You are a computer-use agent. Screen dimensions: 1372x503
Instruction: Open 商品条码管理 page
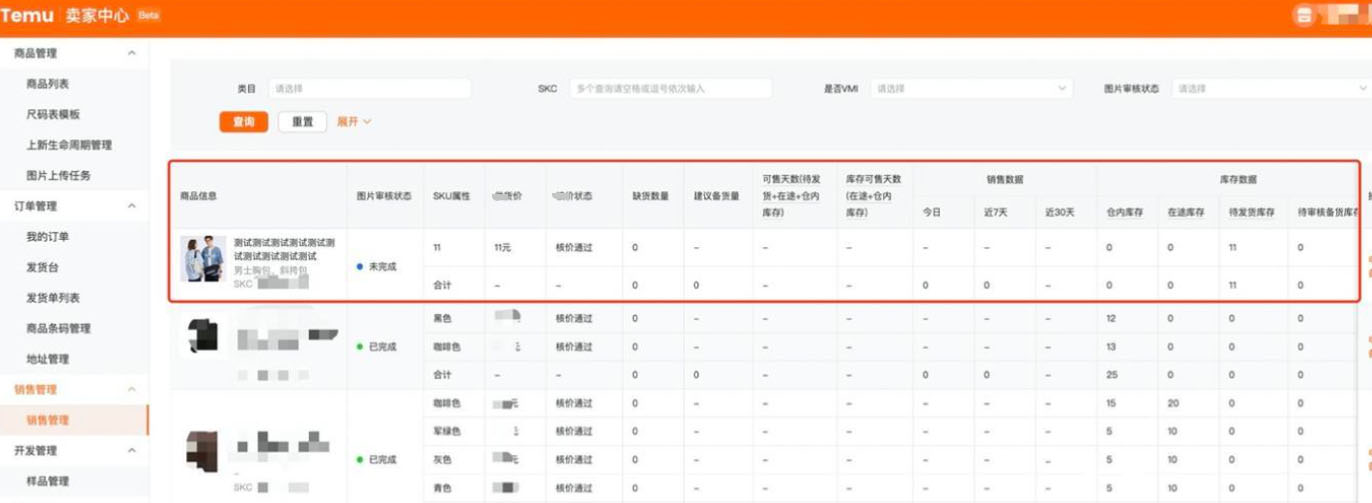(58, 328)
